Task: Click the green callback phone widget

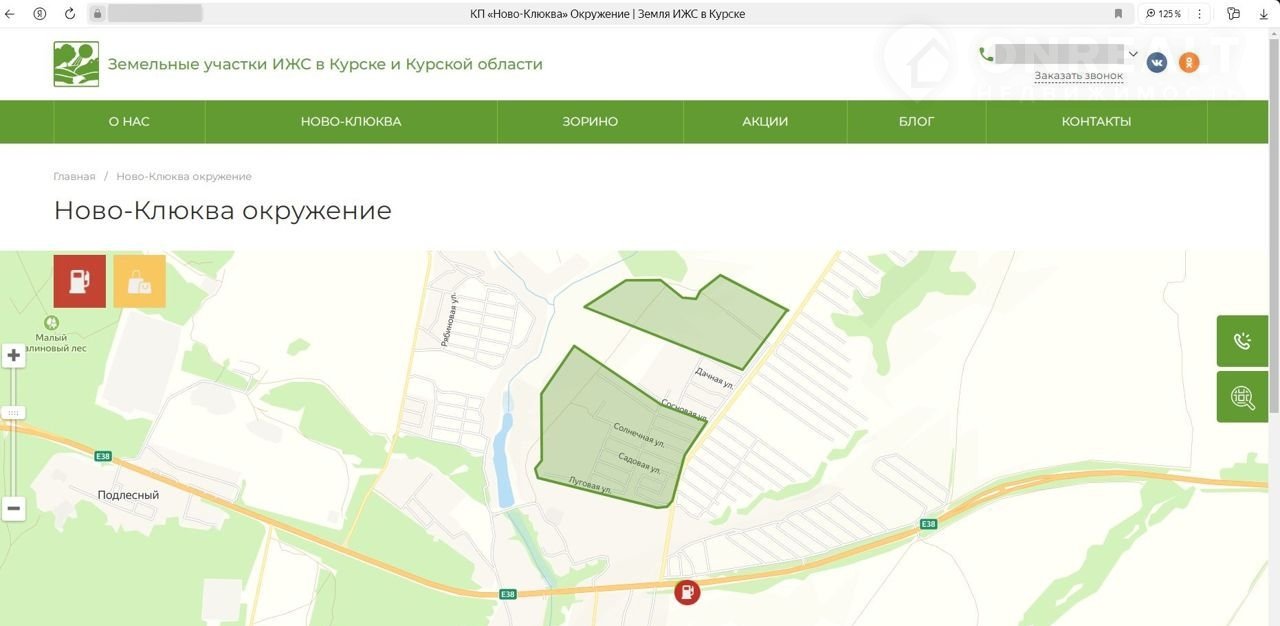Action: coord(1242,341)
